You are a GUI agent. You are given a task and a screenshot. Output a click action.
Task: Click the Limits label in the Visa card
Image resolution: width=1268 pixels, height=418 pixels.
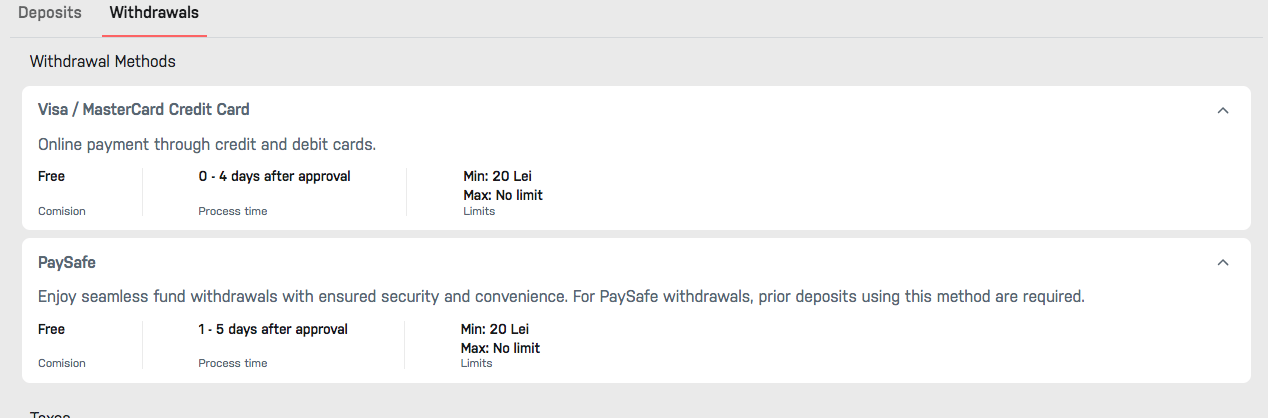(x=479, y=211)
